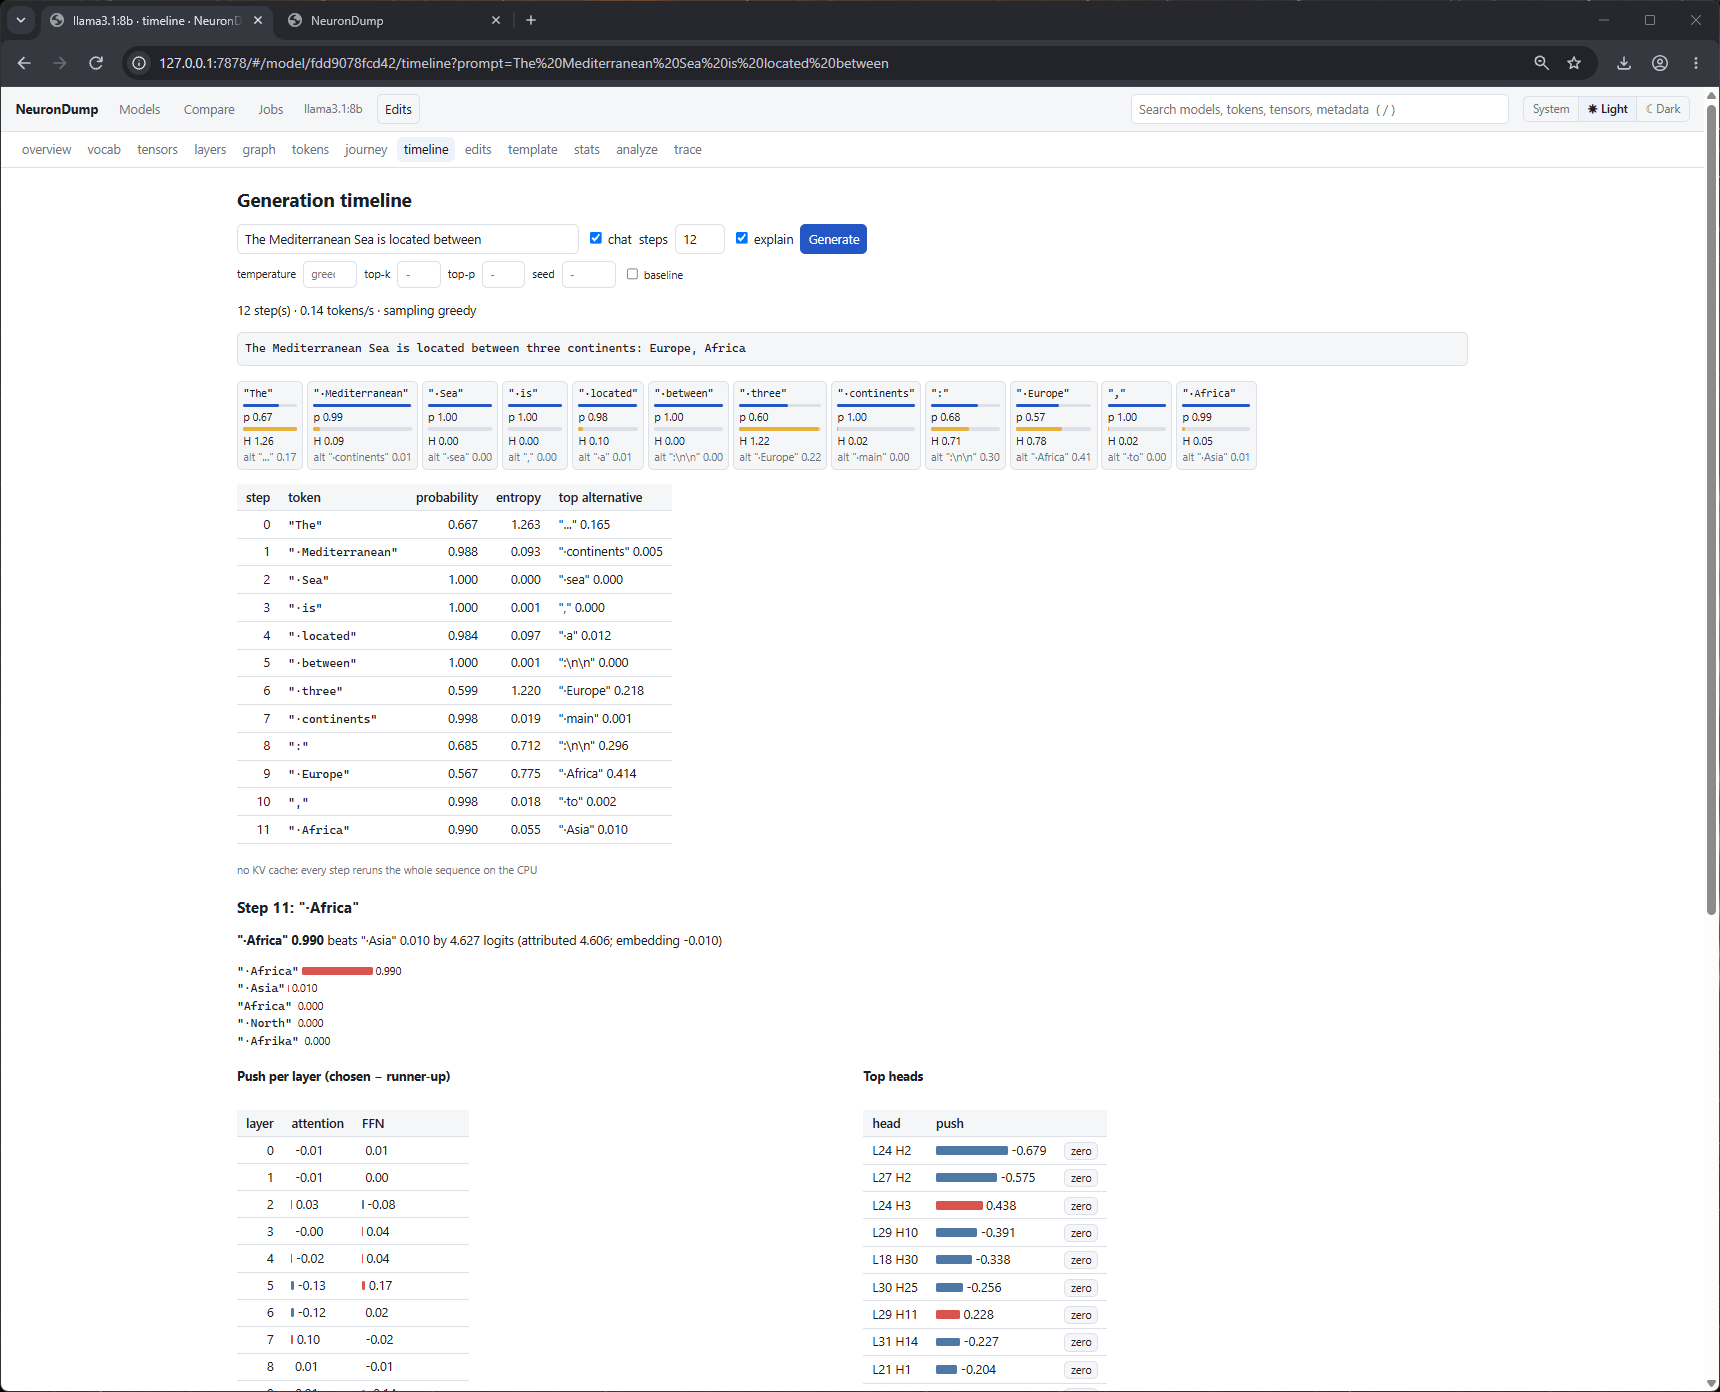Click the zoom magnifier icon in address bar
This screenshot has height=1392, width=1720.
1541,63
